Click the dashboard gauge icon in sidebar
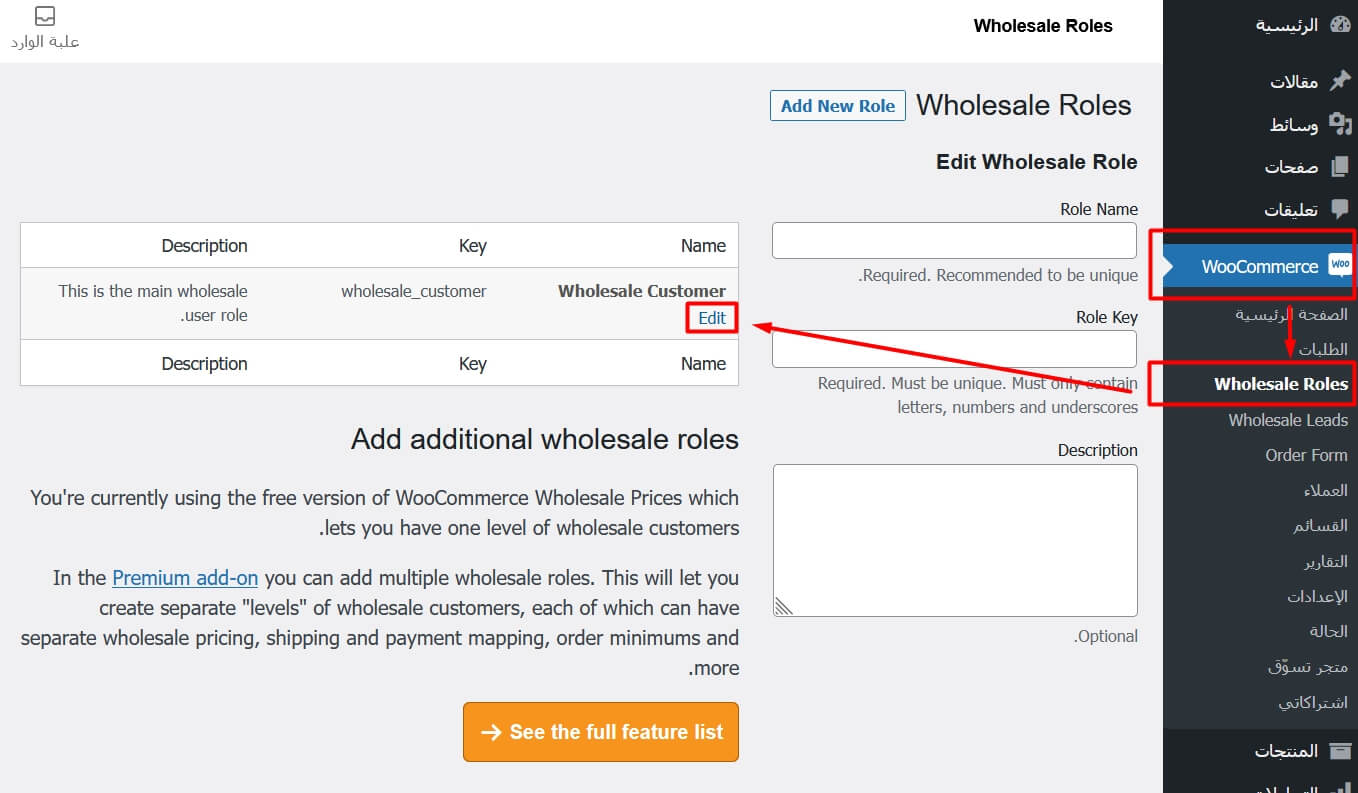The image size is (1358, 793). (1340, 25)
